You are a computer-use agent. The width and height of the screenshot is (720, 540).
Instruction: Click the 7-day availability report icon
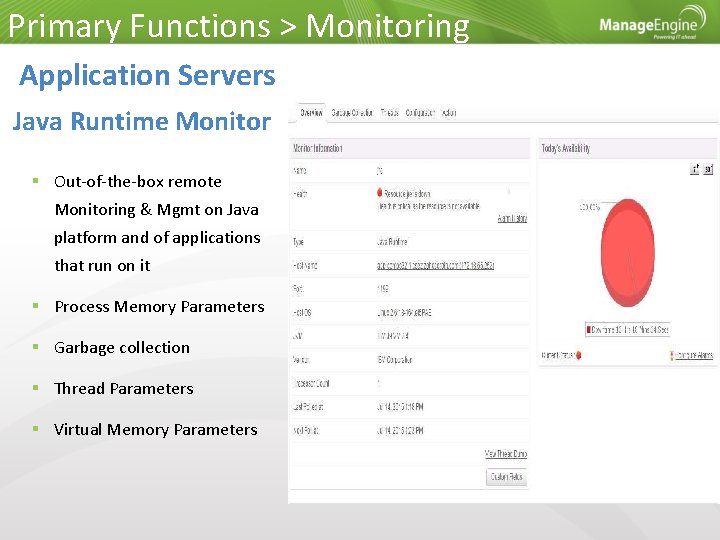pyautogui.click(x=695, y=169)
